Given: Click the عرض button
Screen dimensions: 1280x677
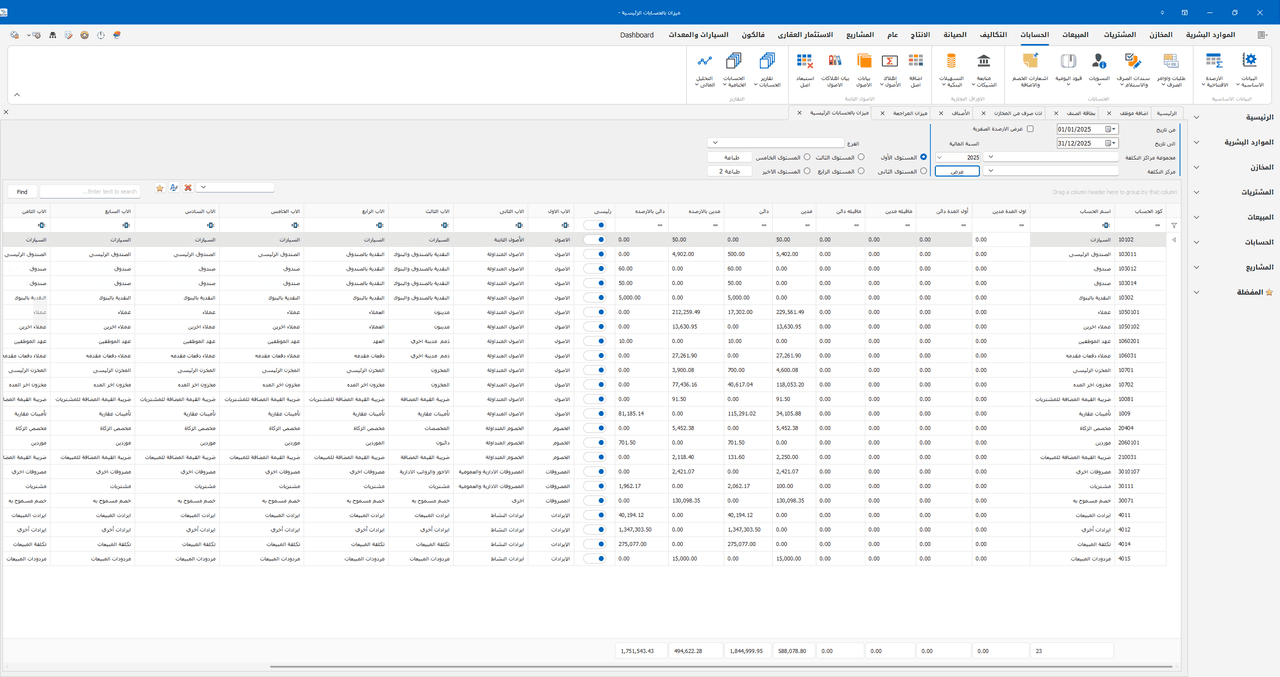Looking at the screenshot, I should click(957, 171).
